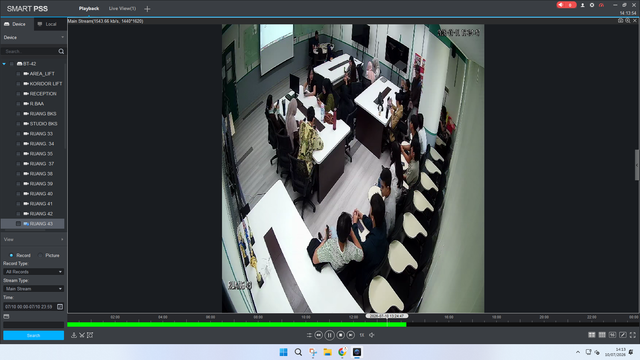Open the Device dropdown in sidebar
The image size is (640, 360).
pos(33,38)
